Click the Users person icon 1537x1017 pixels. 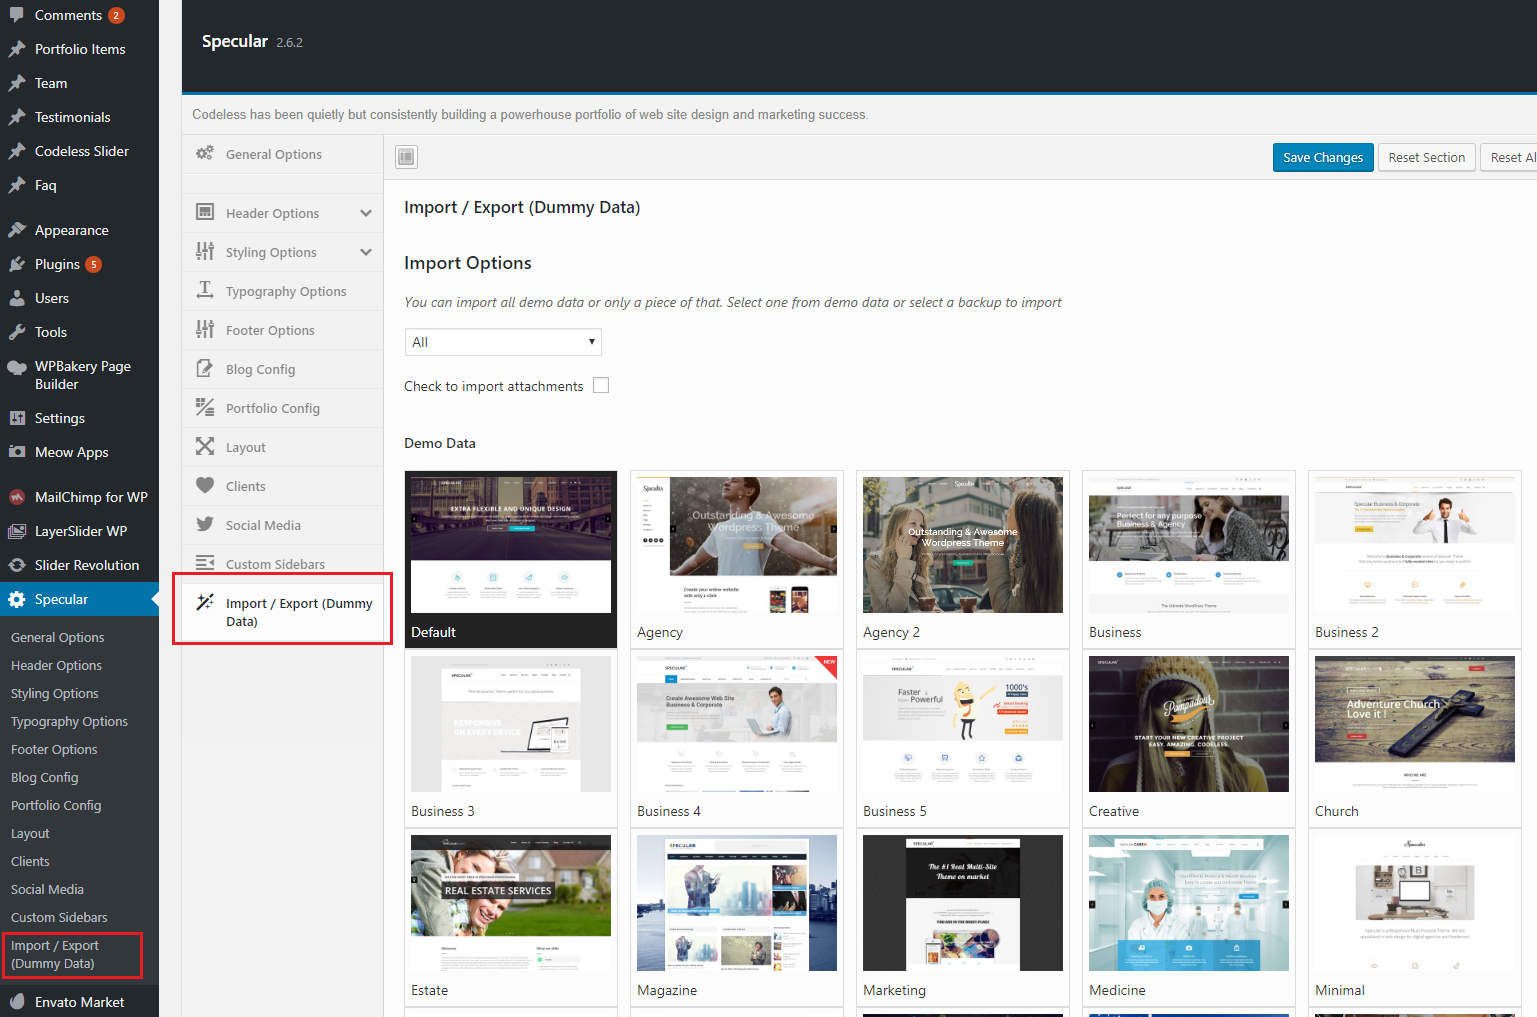pos(17,298)
